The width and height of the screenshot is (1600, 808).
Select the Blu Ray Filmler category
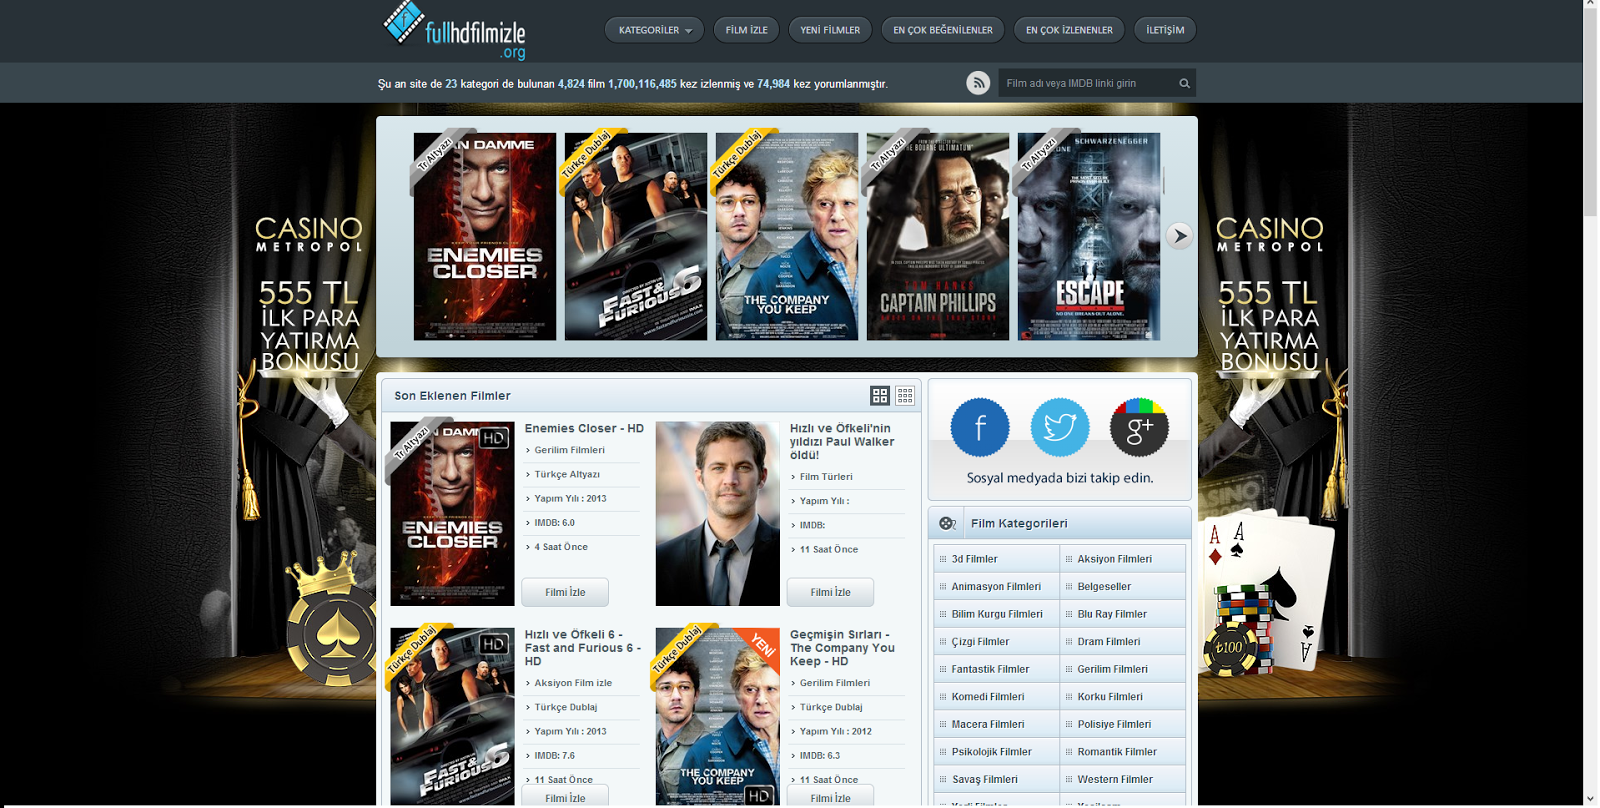[x=1122, y=614]
